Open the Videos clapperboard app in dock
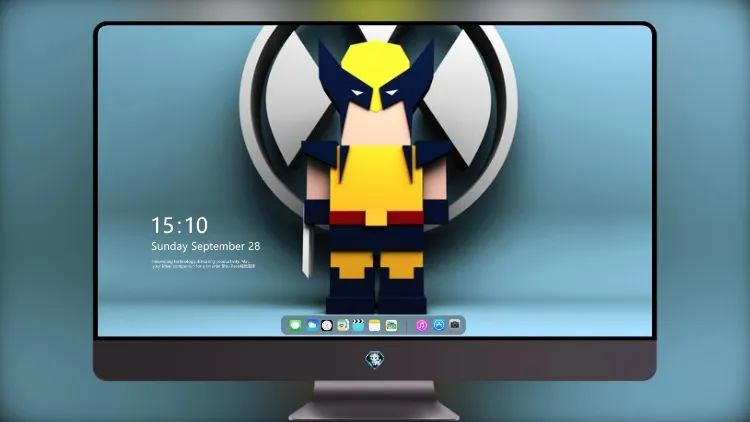750x422 pixels. tap(358, 325)
